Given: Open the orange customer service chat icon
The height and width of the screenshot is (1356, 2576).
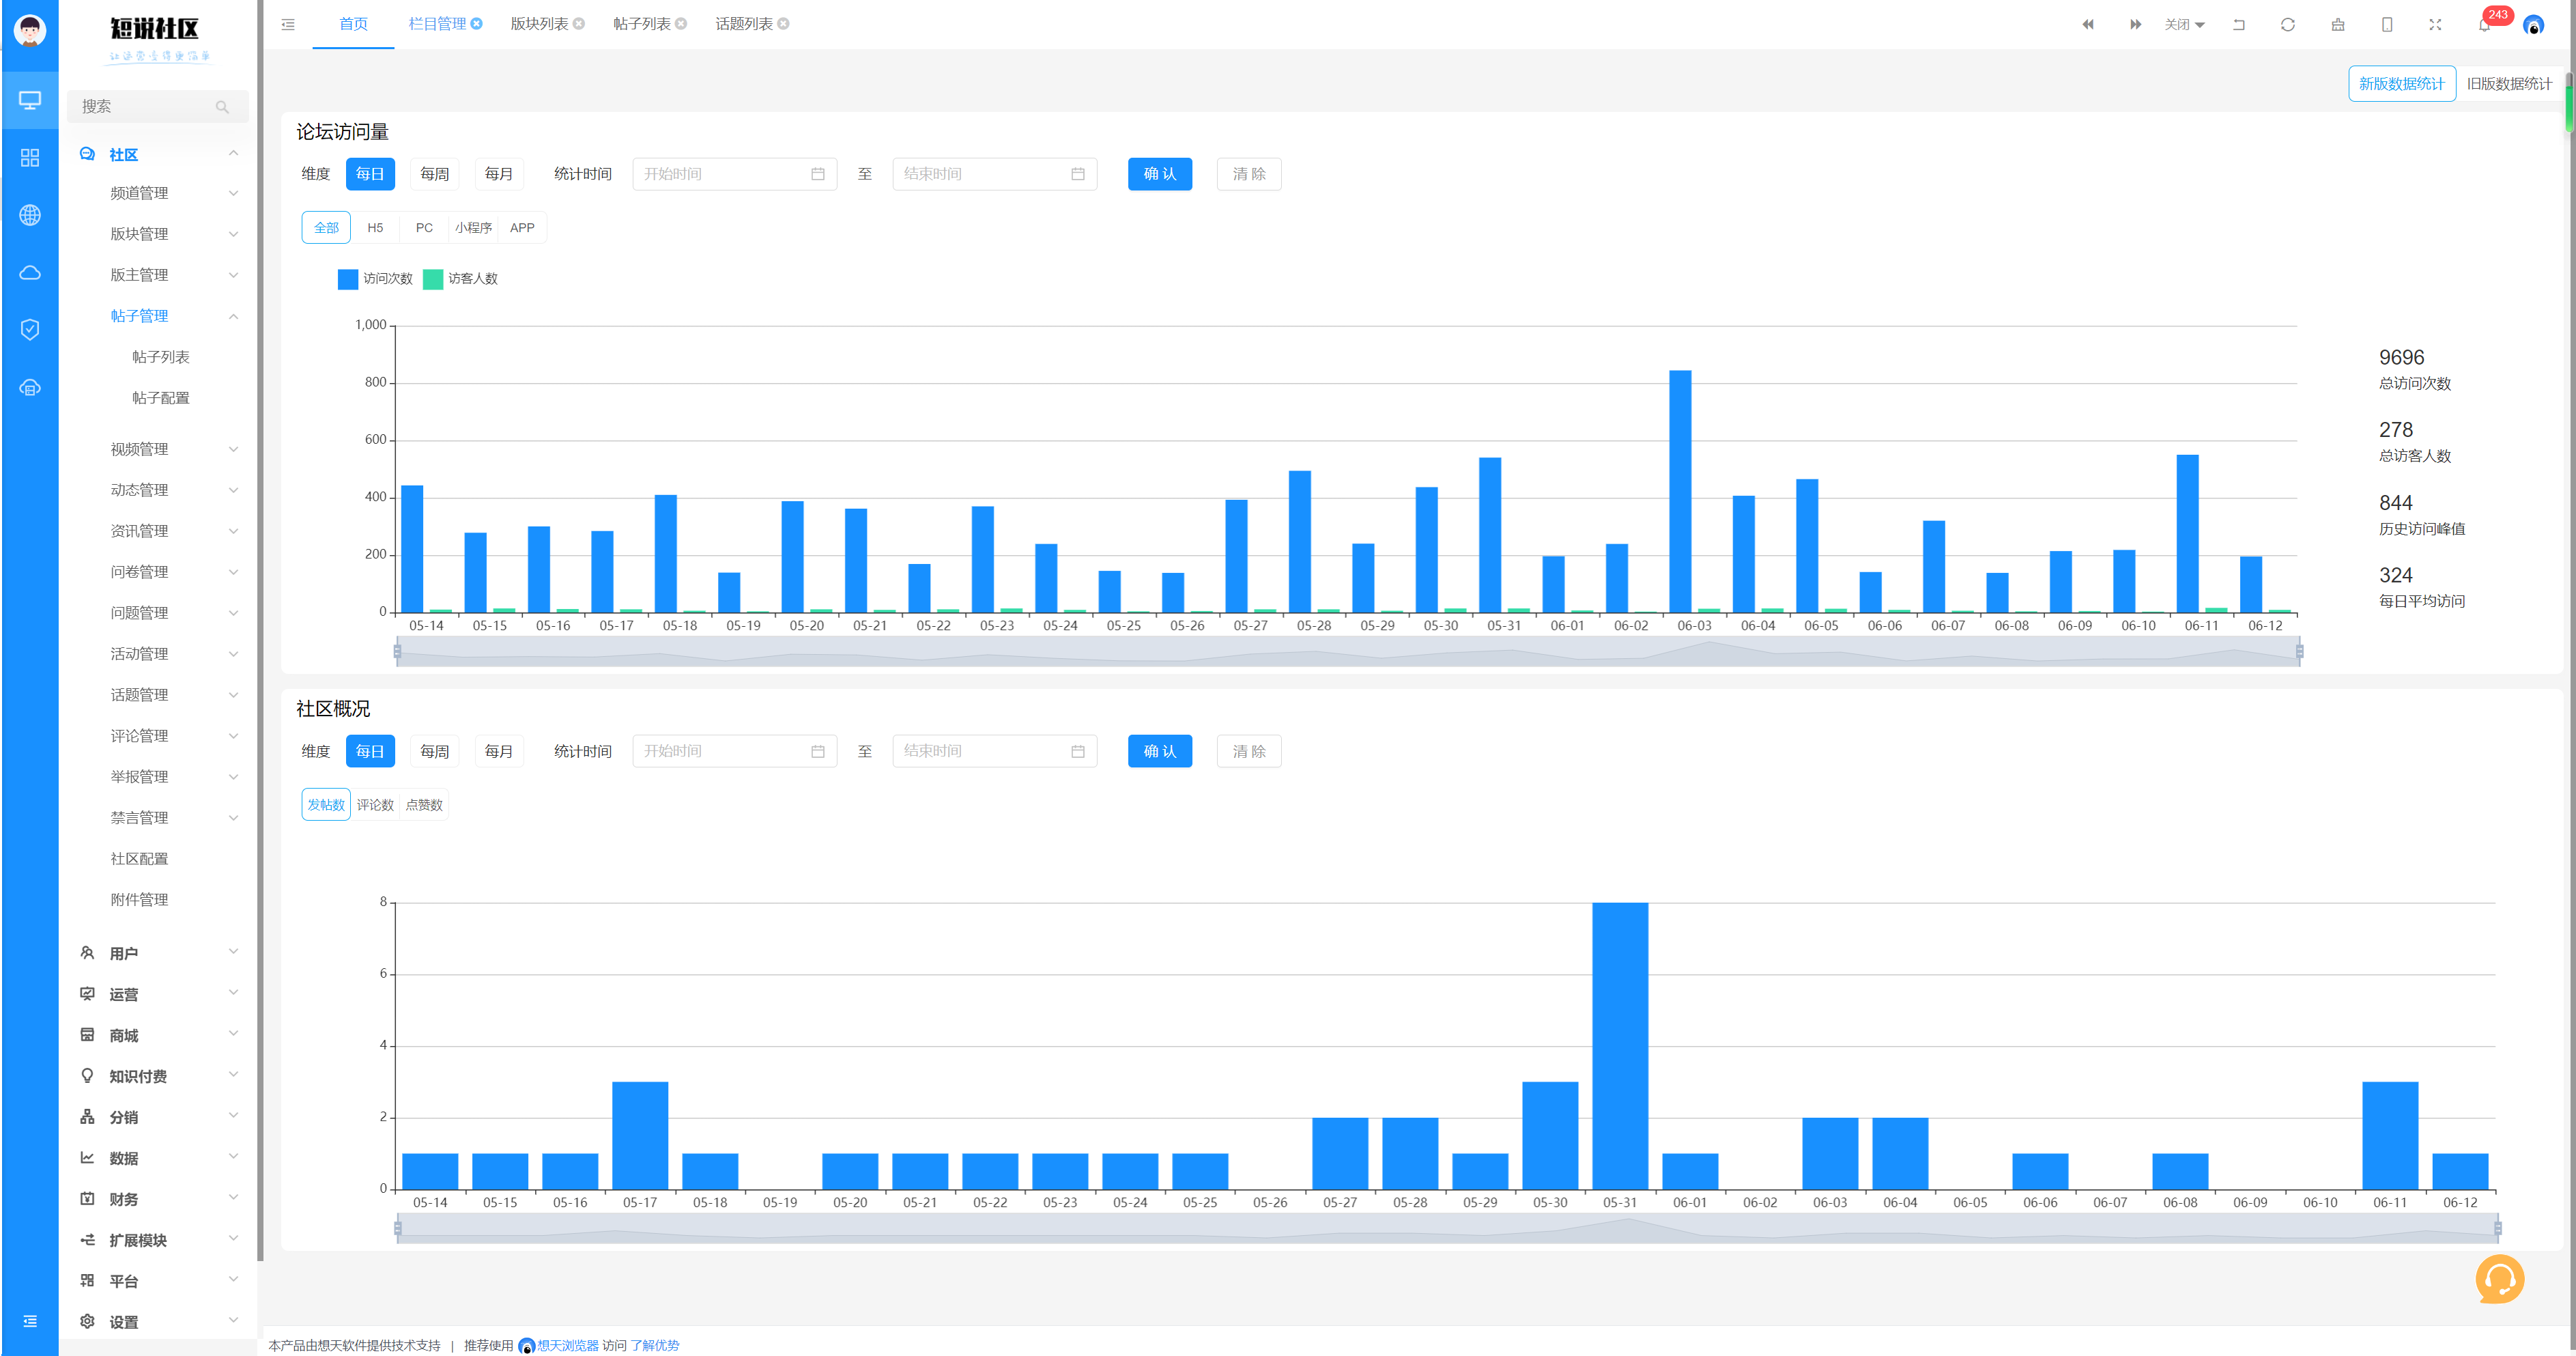Looking at the screenshot, I should point(2499,1279).
